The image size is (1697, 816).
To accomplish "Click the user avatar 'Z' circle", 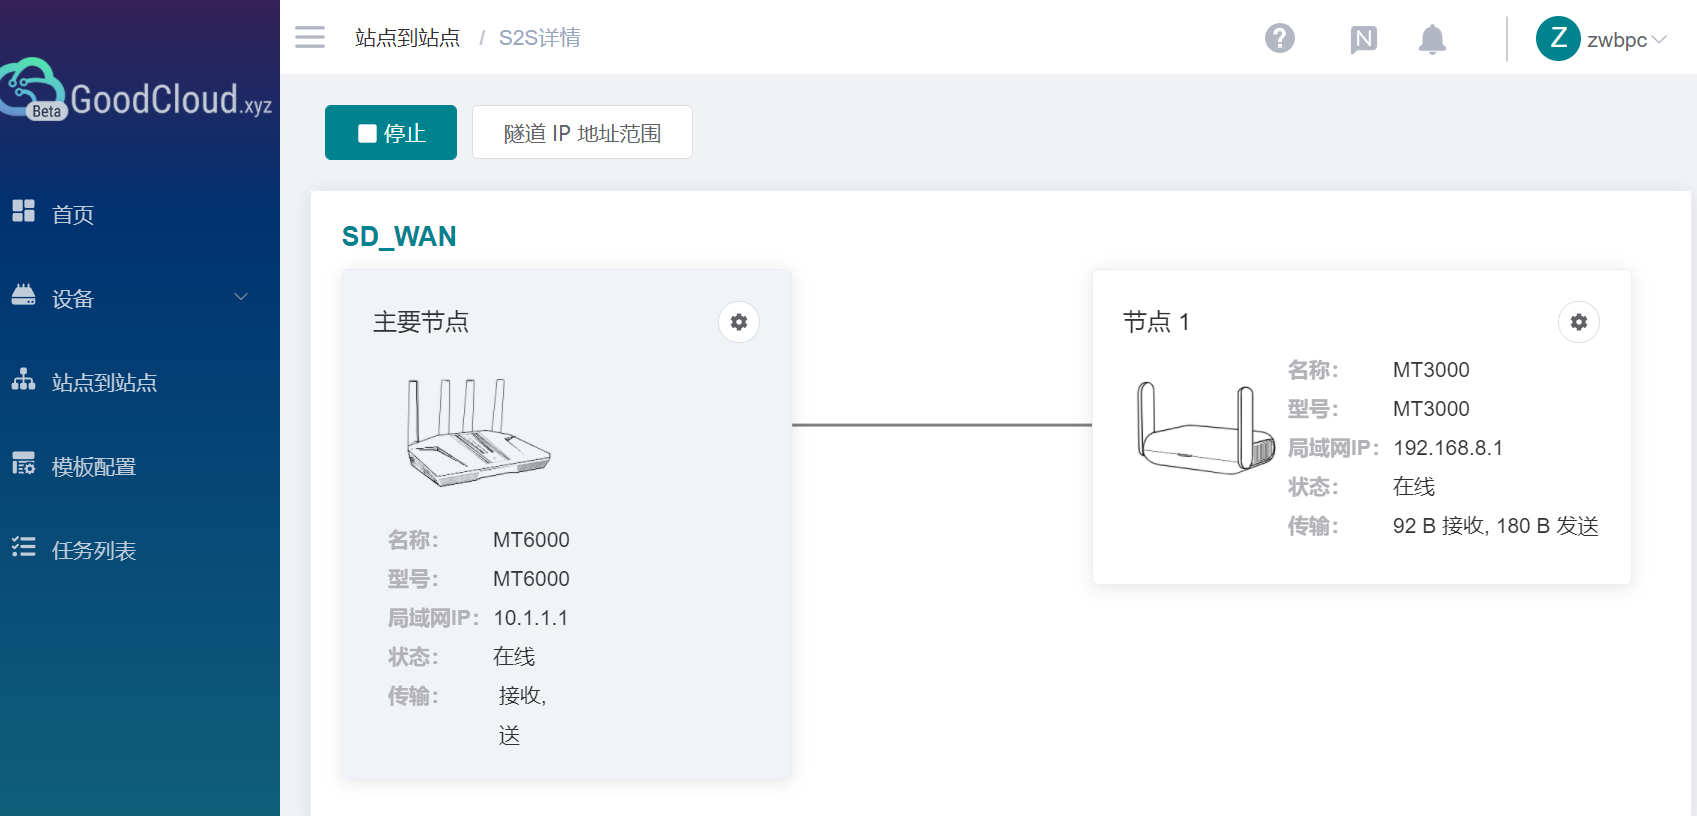I will 1557,39.
